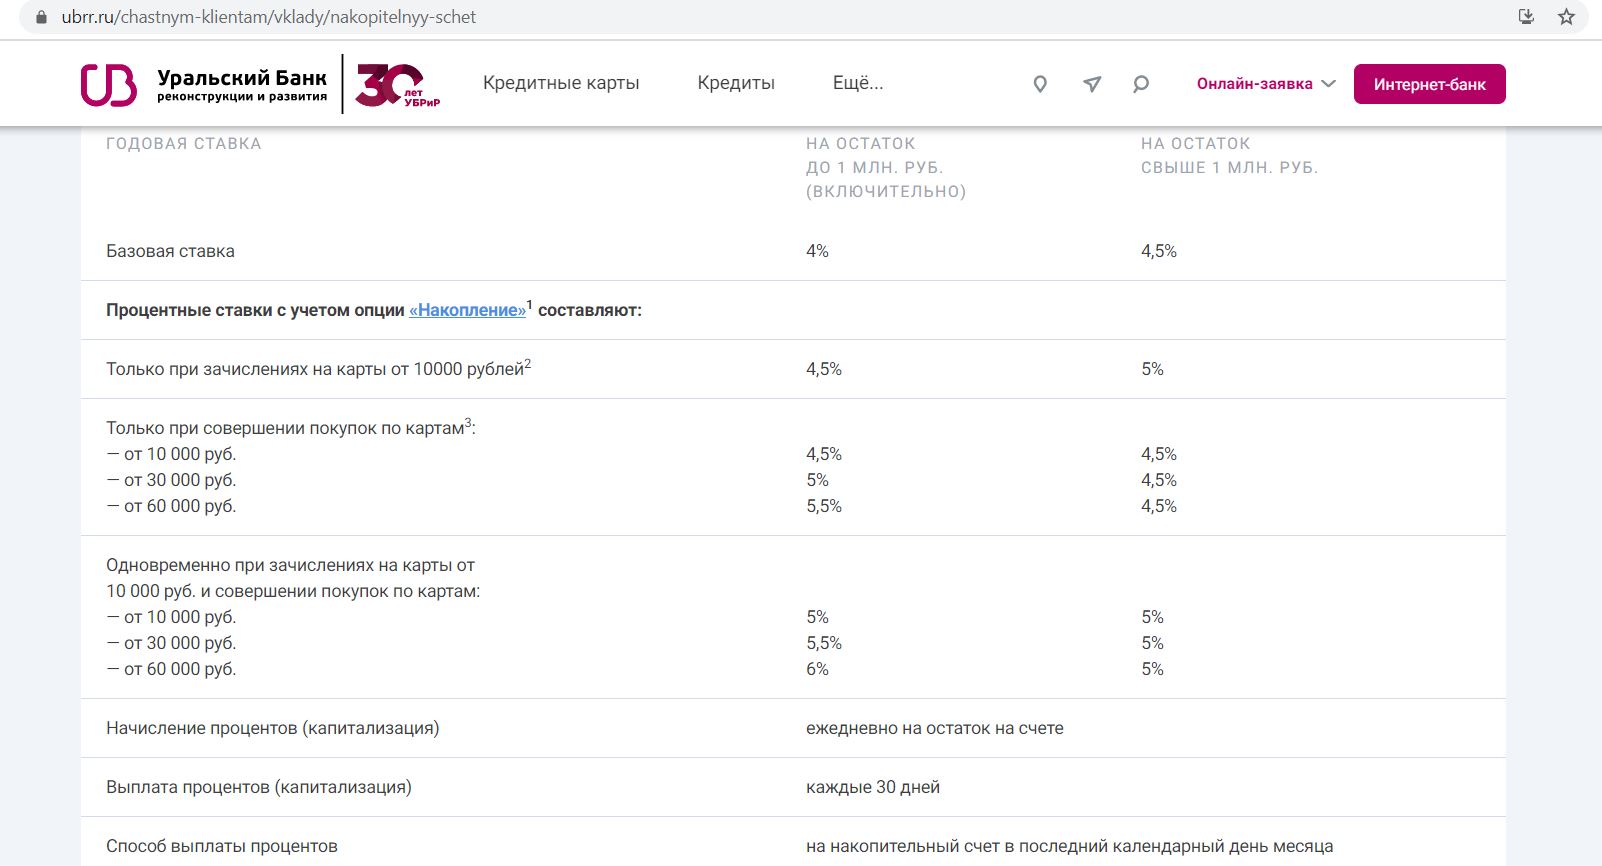This screenshot has width=1602, height=866.
Task: Click footnote 2 after 10000 рублей
Action: tap(528, 363)
